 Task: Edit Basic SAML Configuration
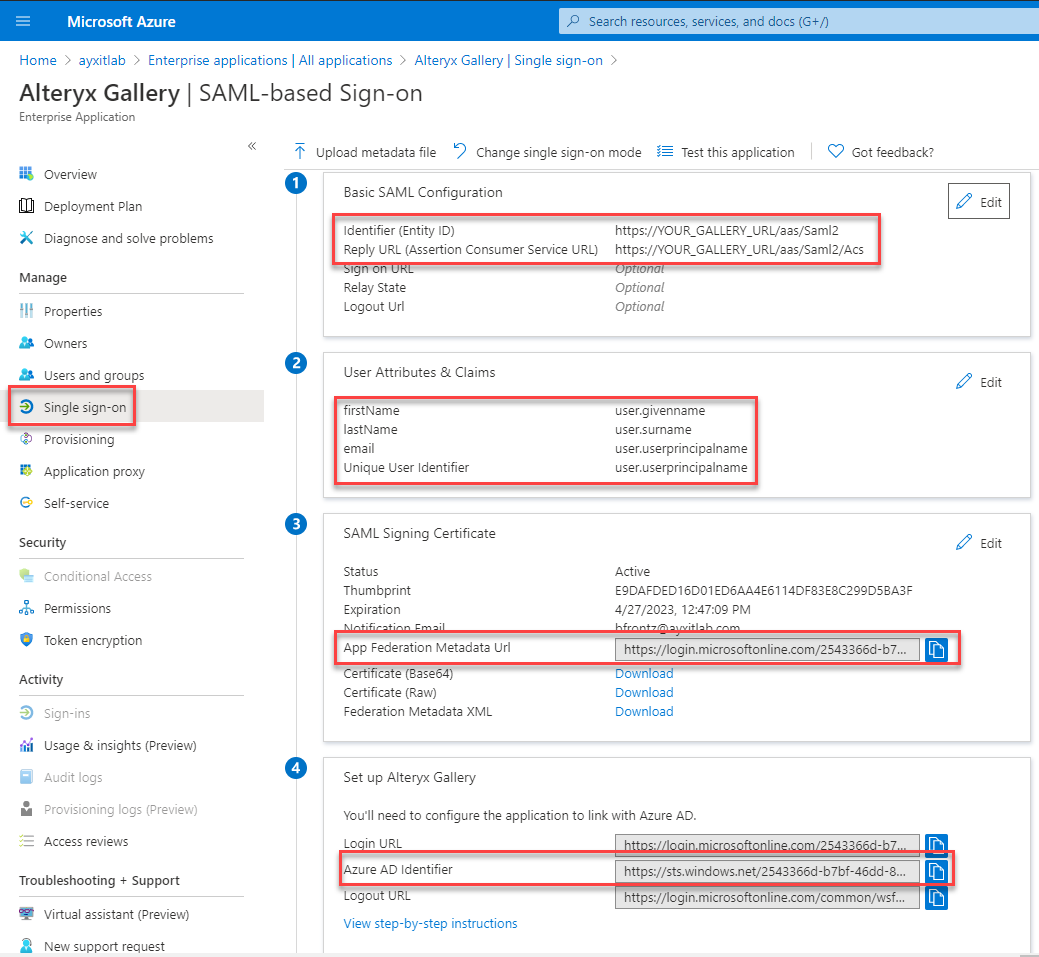[979, 201]
